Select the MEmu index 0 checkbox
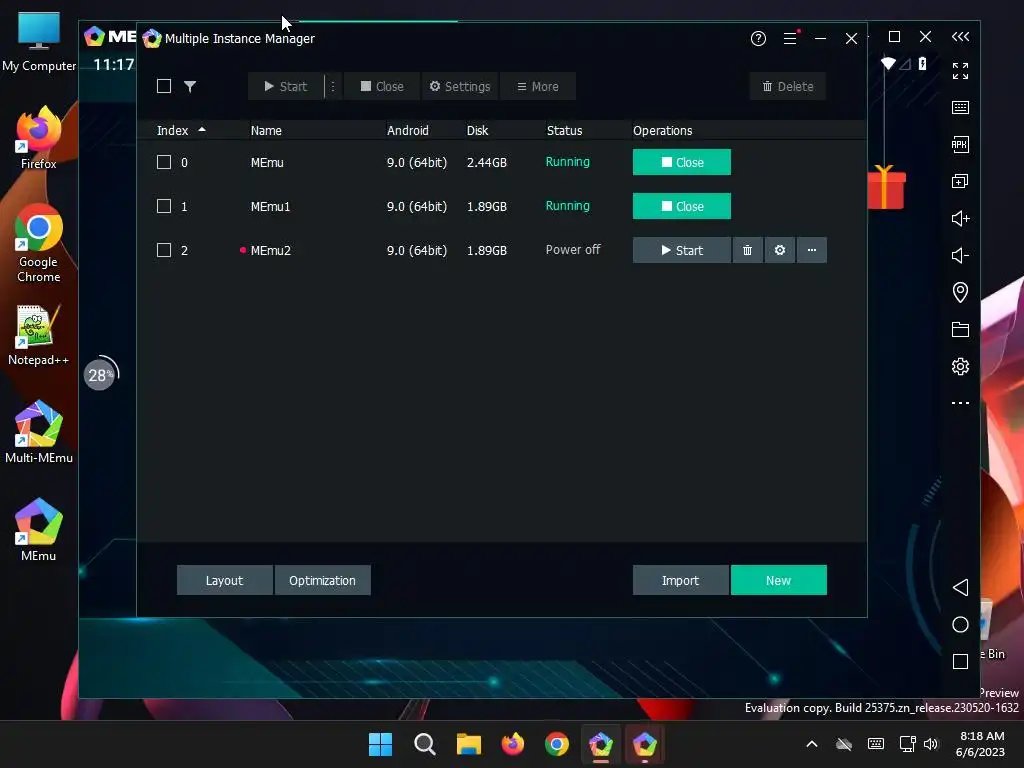This screenshot has height=768, width=1024. tap(164, 162)
